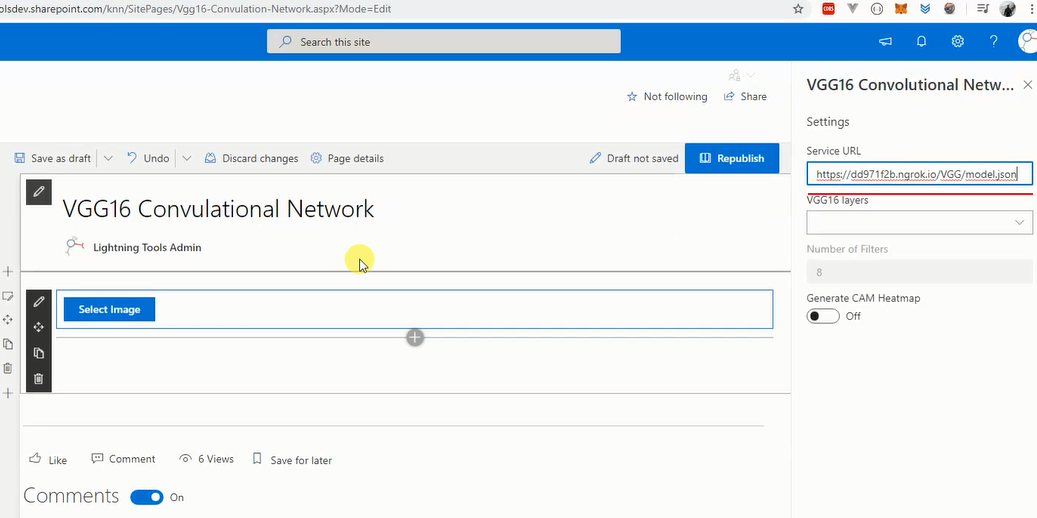Discard changes from the command bar
This screenshot has width=1037, height=518.
point(251,158)
